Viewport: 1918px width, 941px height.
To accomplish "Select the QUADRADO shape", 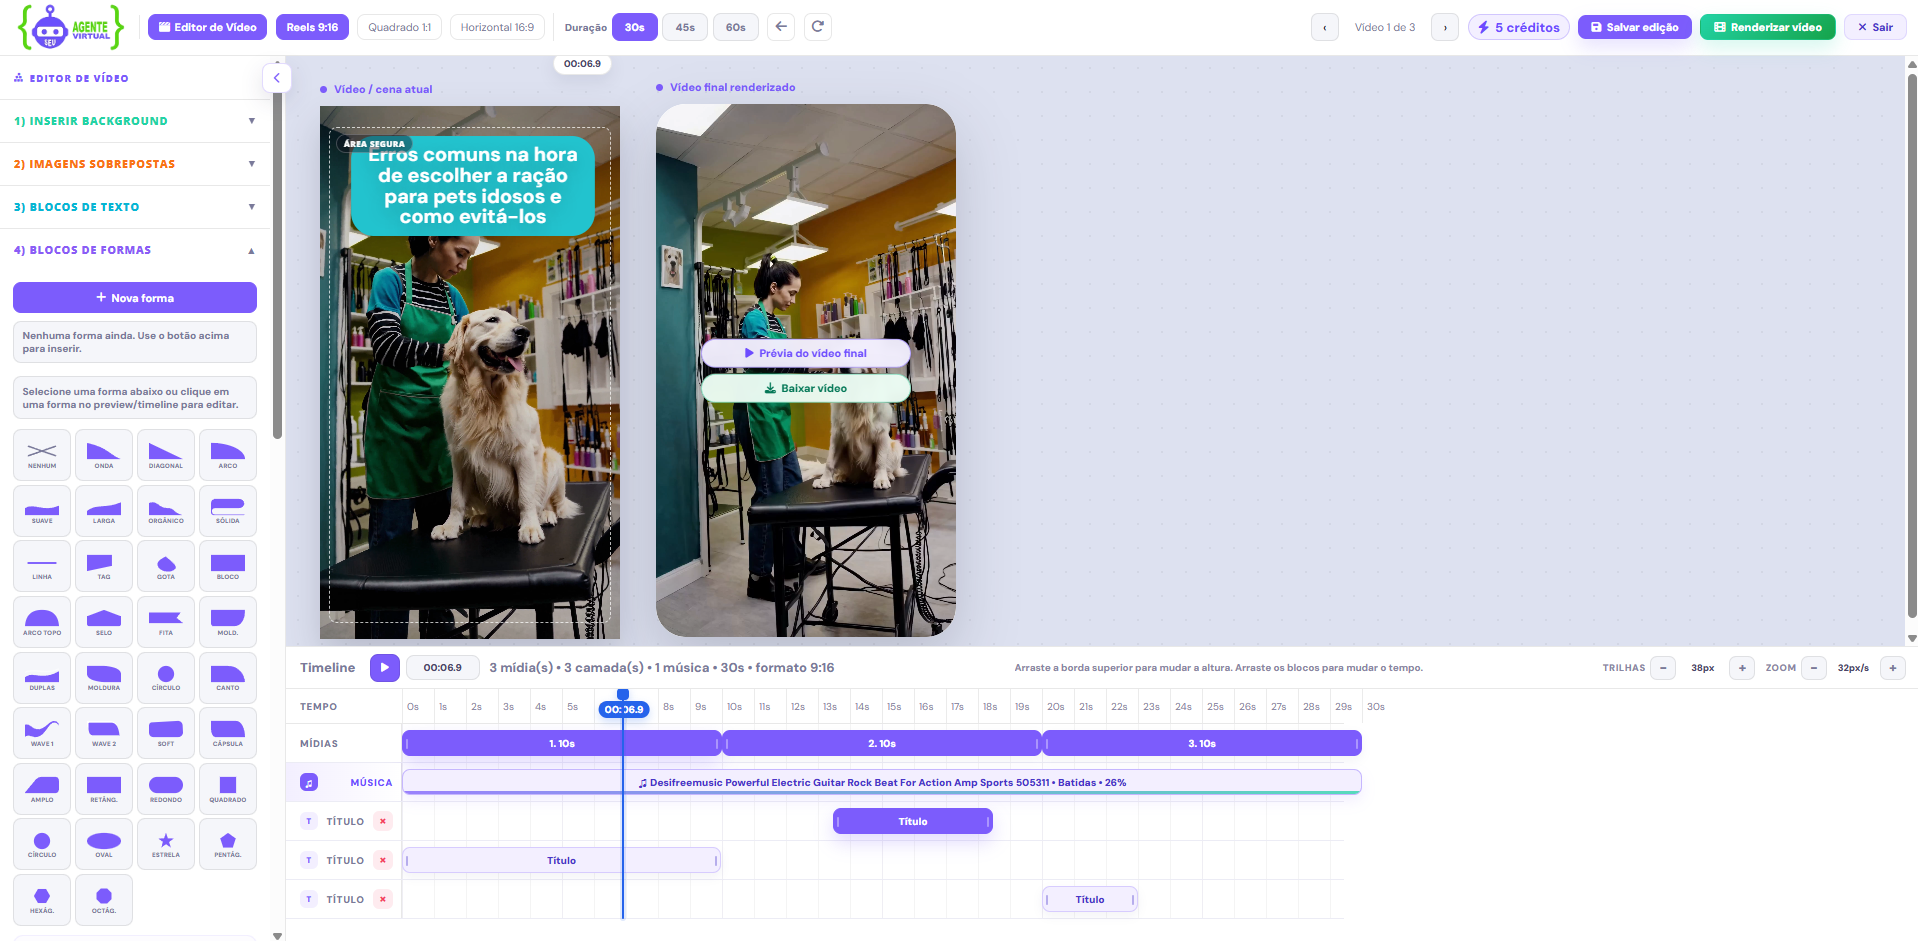I will tap(228, 789).
